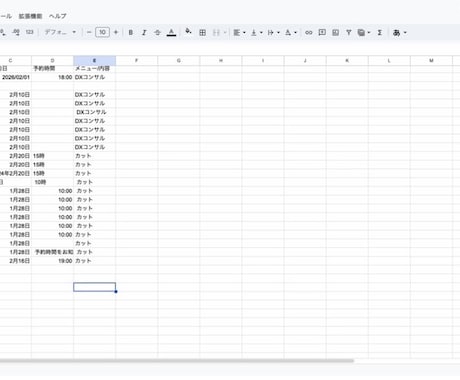Toggle bold formatting
The height and width of the screenshot is (380, 460).
click(131, 32)
